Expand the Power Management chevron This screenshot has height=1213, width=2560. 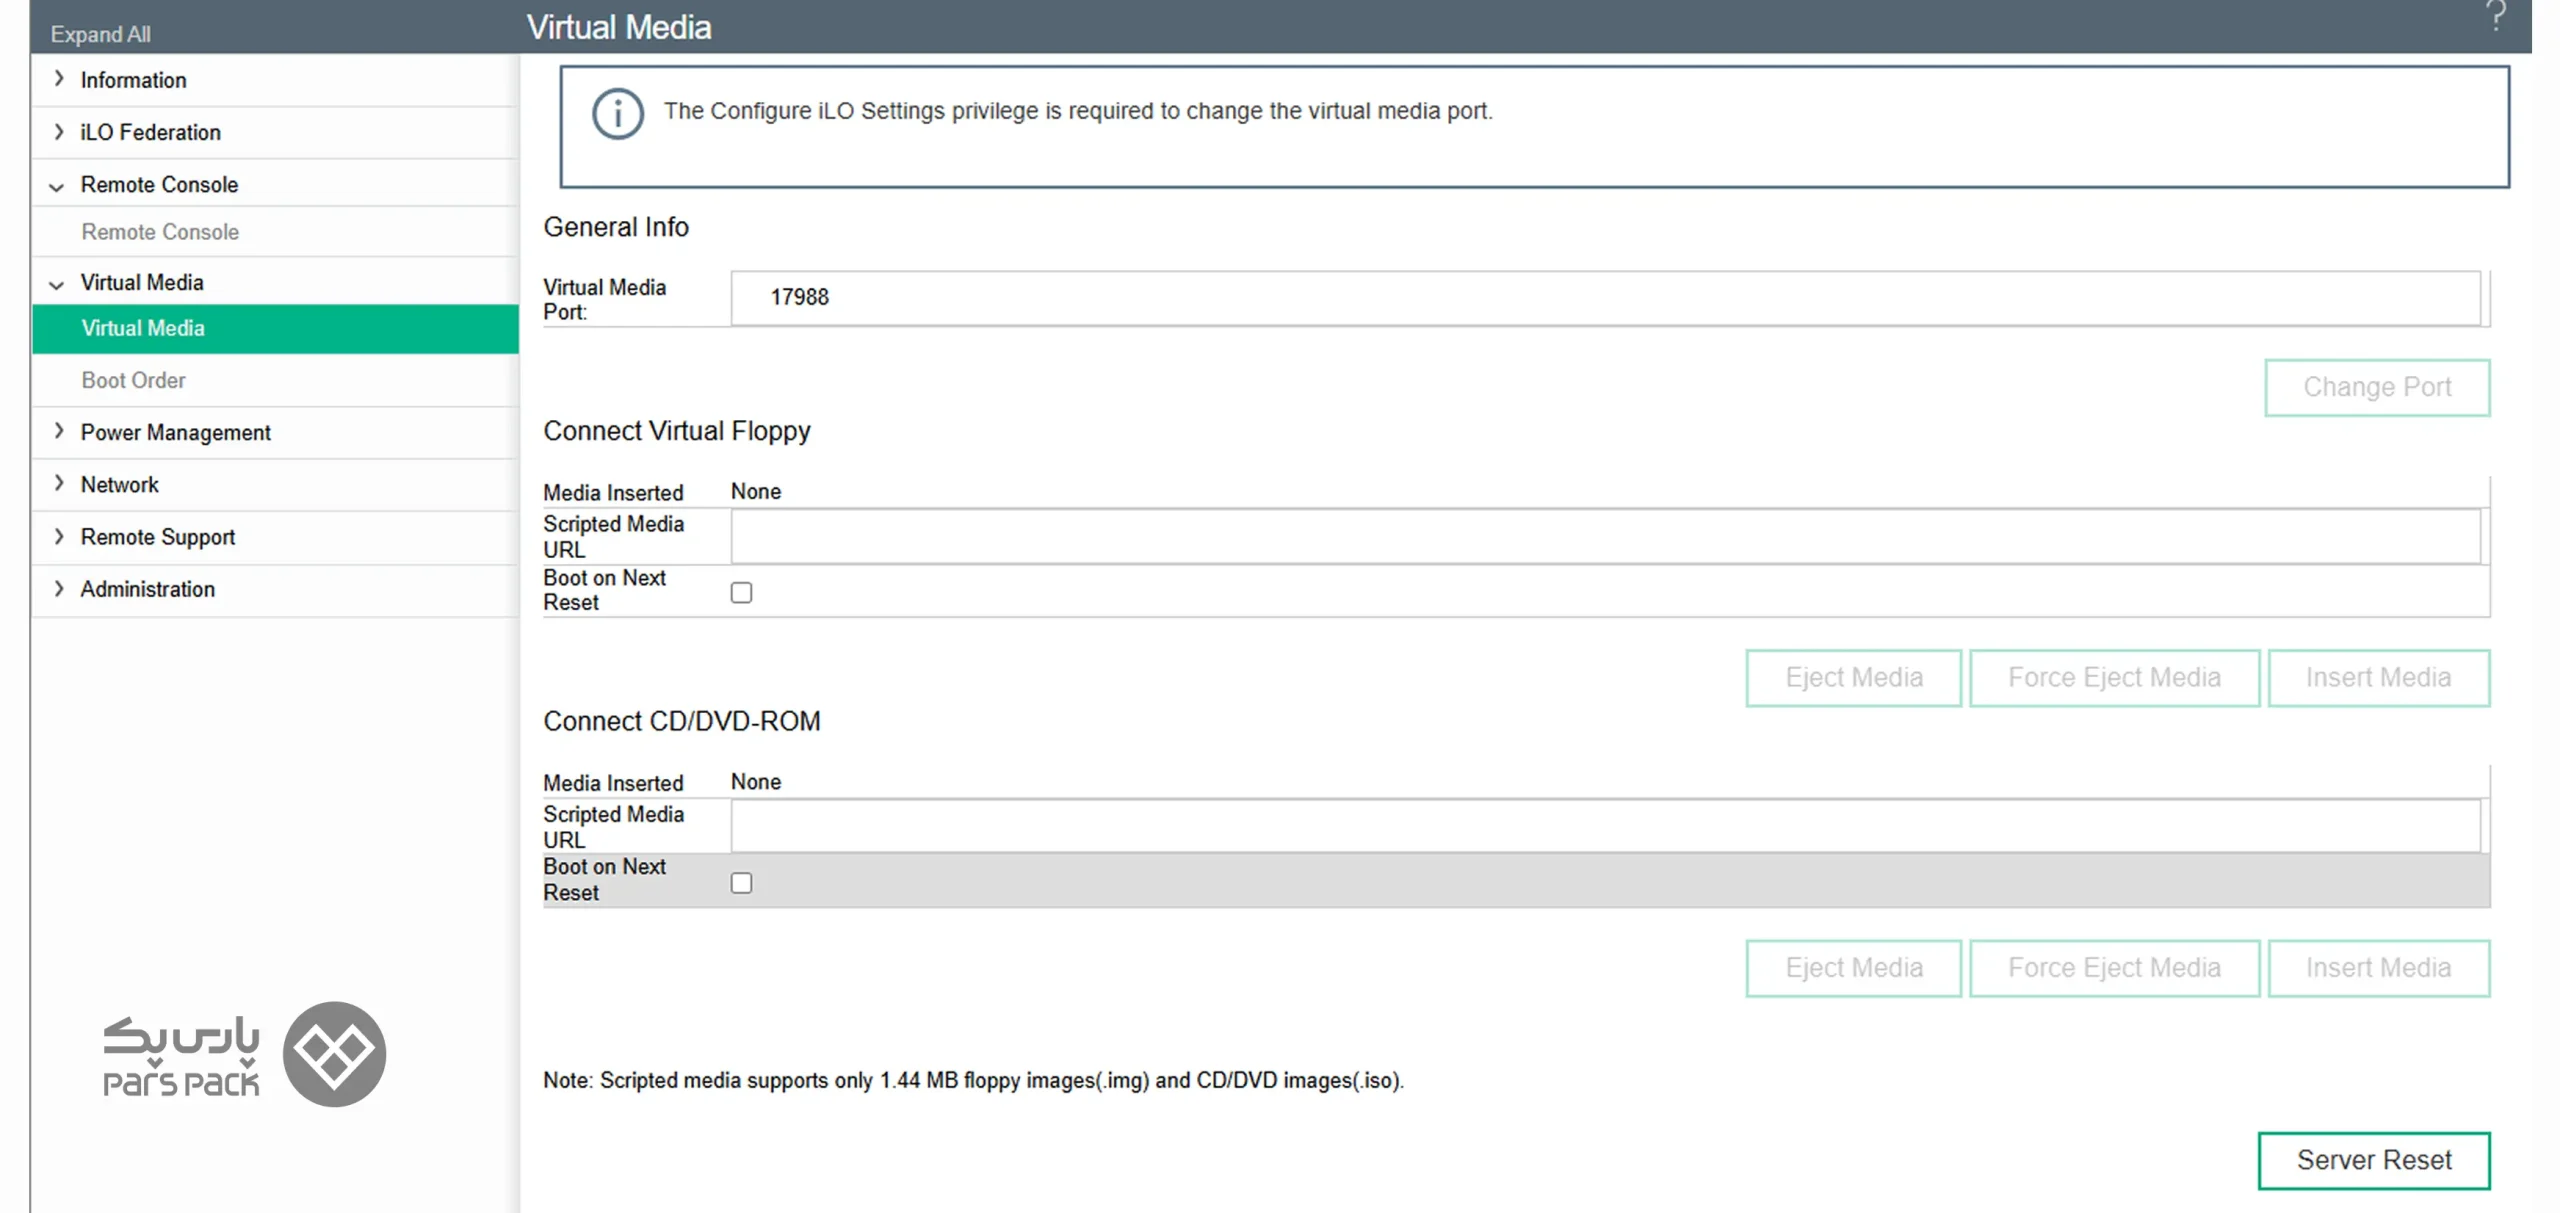click(58, 431)
